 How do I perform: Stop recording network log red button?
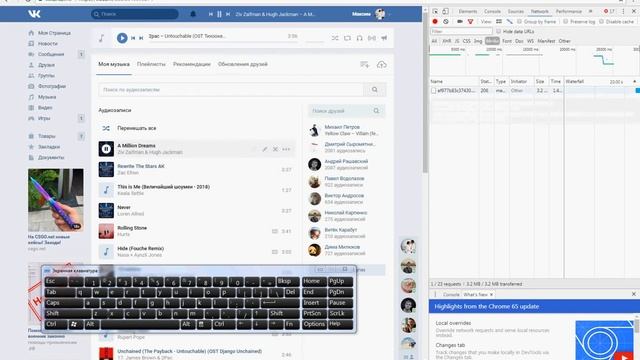[x=435, y=21]
